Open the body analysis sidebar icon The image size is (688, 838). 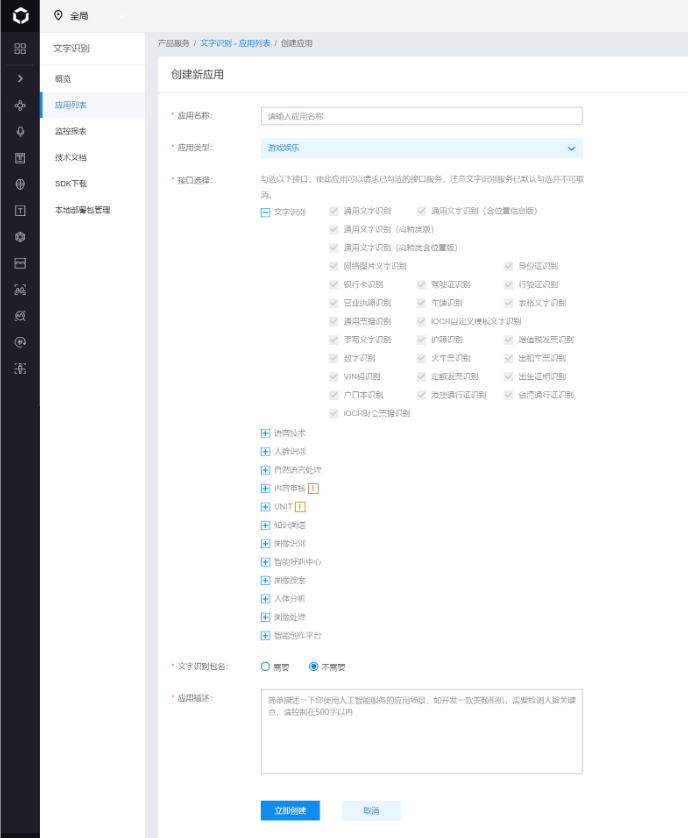pyautogui.click(x=20, y=368)
